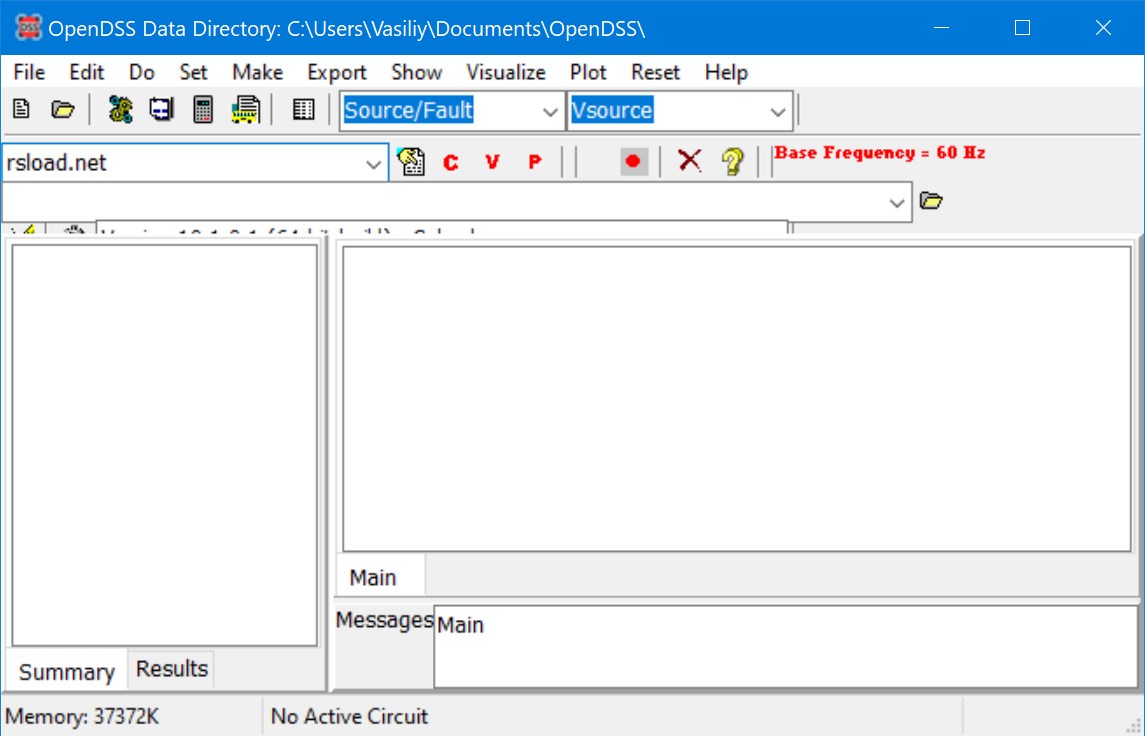The width and height of the screenshot is (1145, 736).
Task: Click inside the Messages text box
Action: 786,646
